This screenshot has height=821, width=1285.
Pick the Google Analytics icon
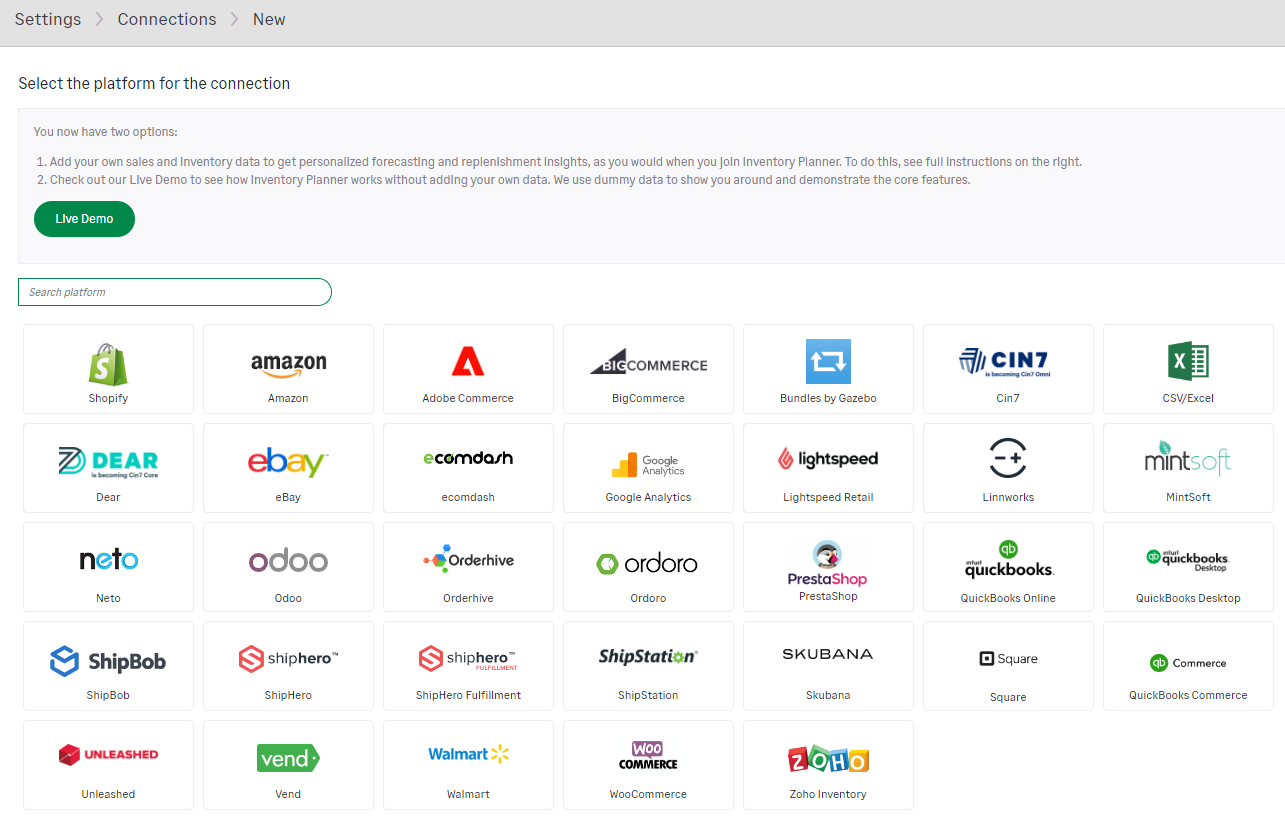pyautogui.click(x=648, y=465)
